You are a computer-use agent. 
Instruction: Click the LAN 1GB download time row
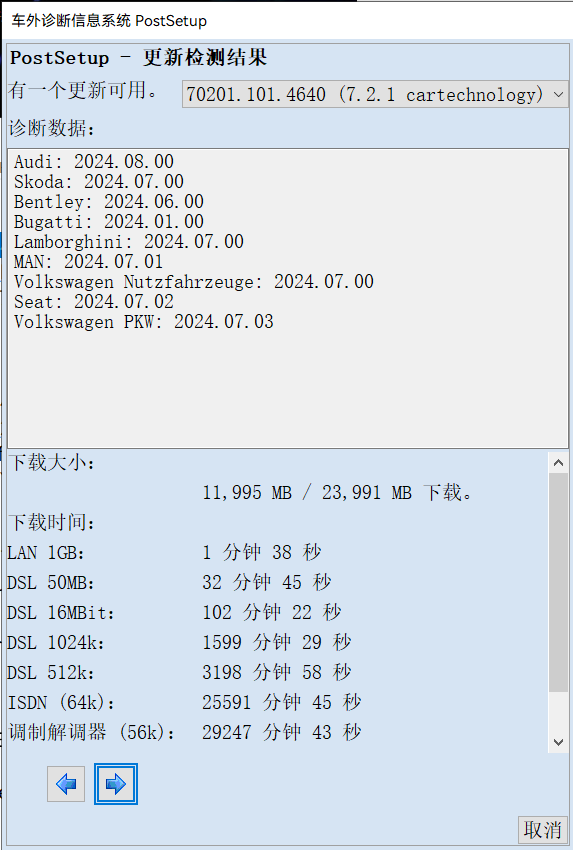164,552
